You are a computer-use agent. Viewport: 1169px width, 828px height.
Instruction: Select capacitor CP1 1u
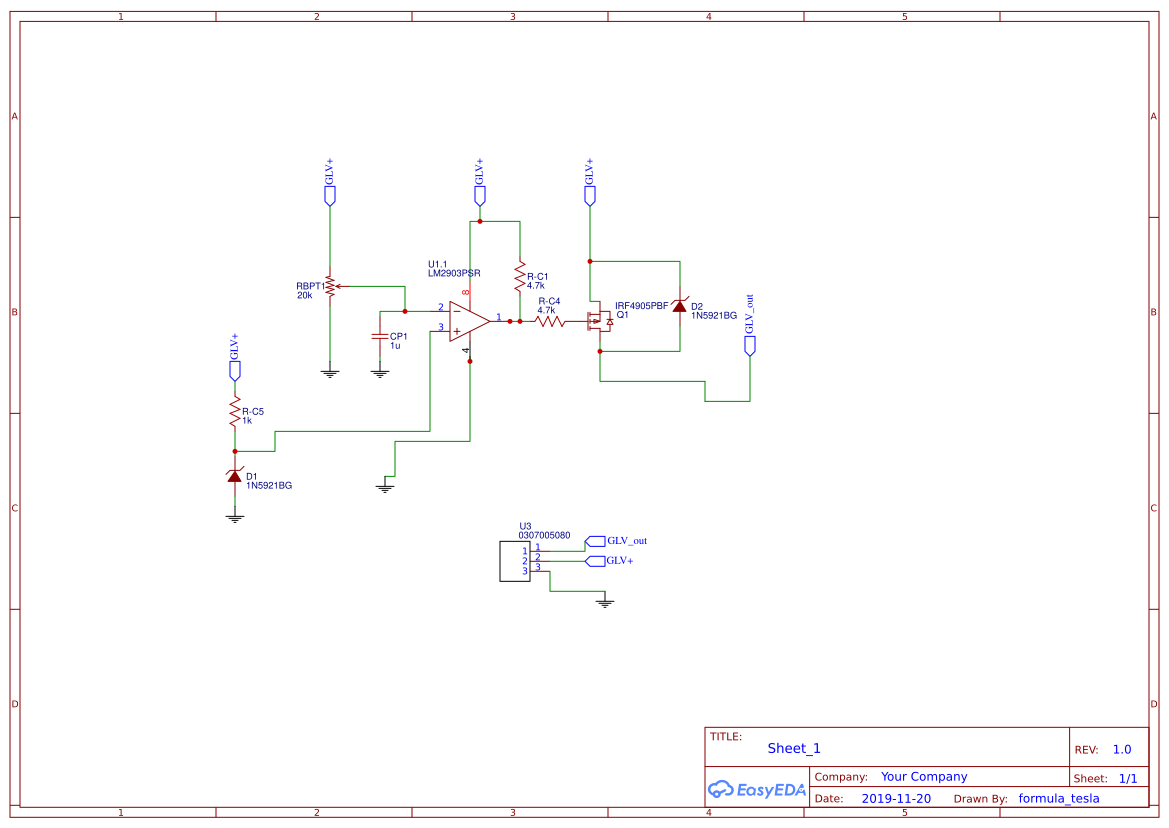(x=380, y=335)
